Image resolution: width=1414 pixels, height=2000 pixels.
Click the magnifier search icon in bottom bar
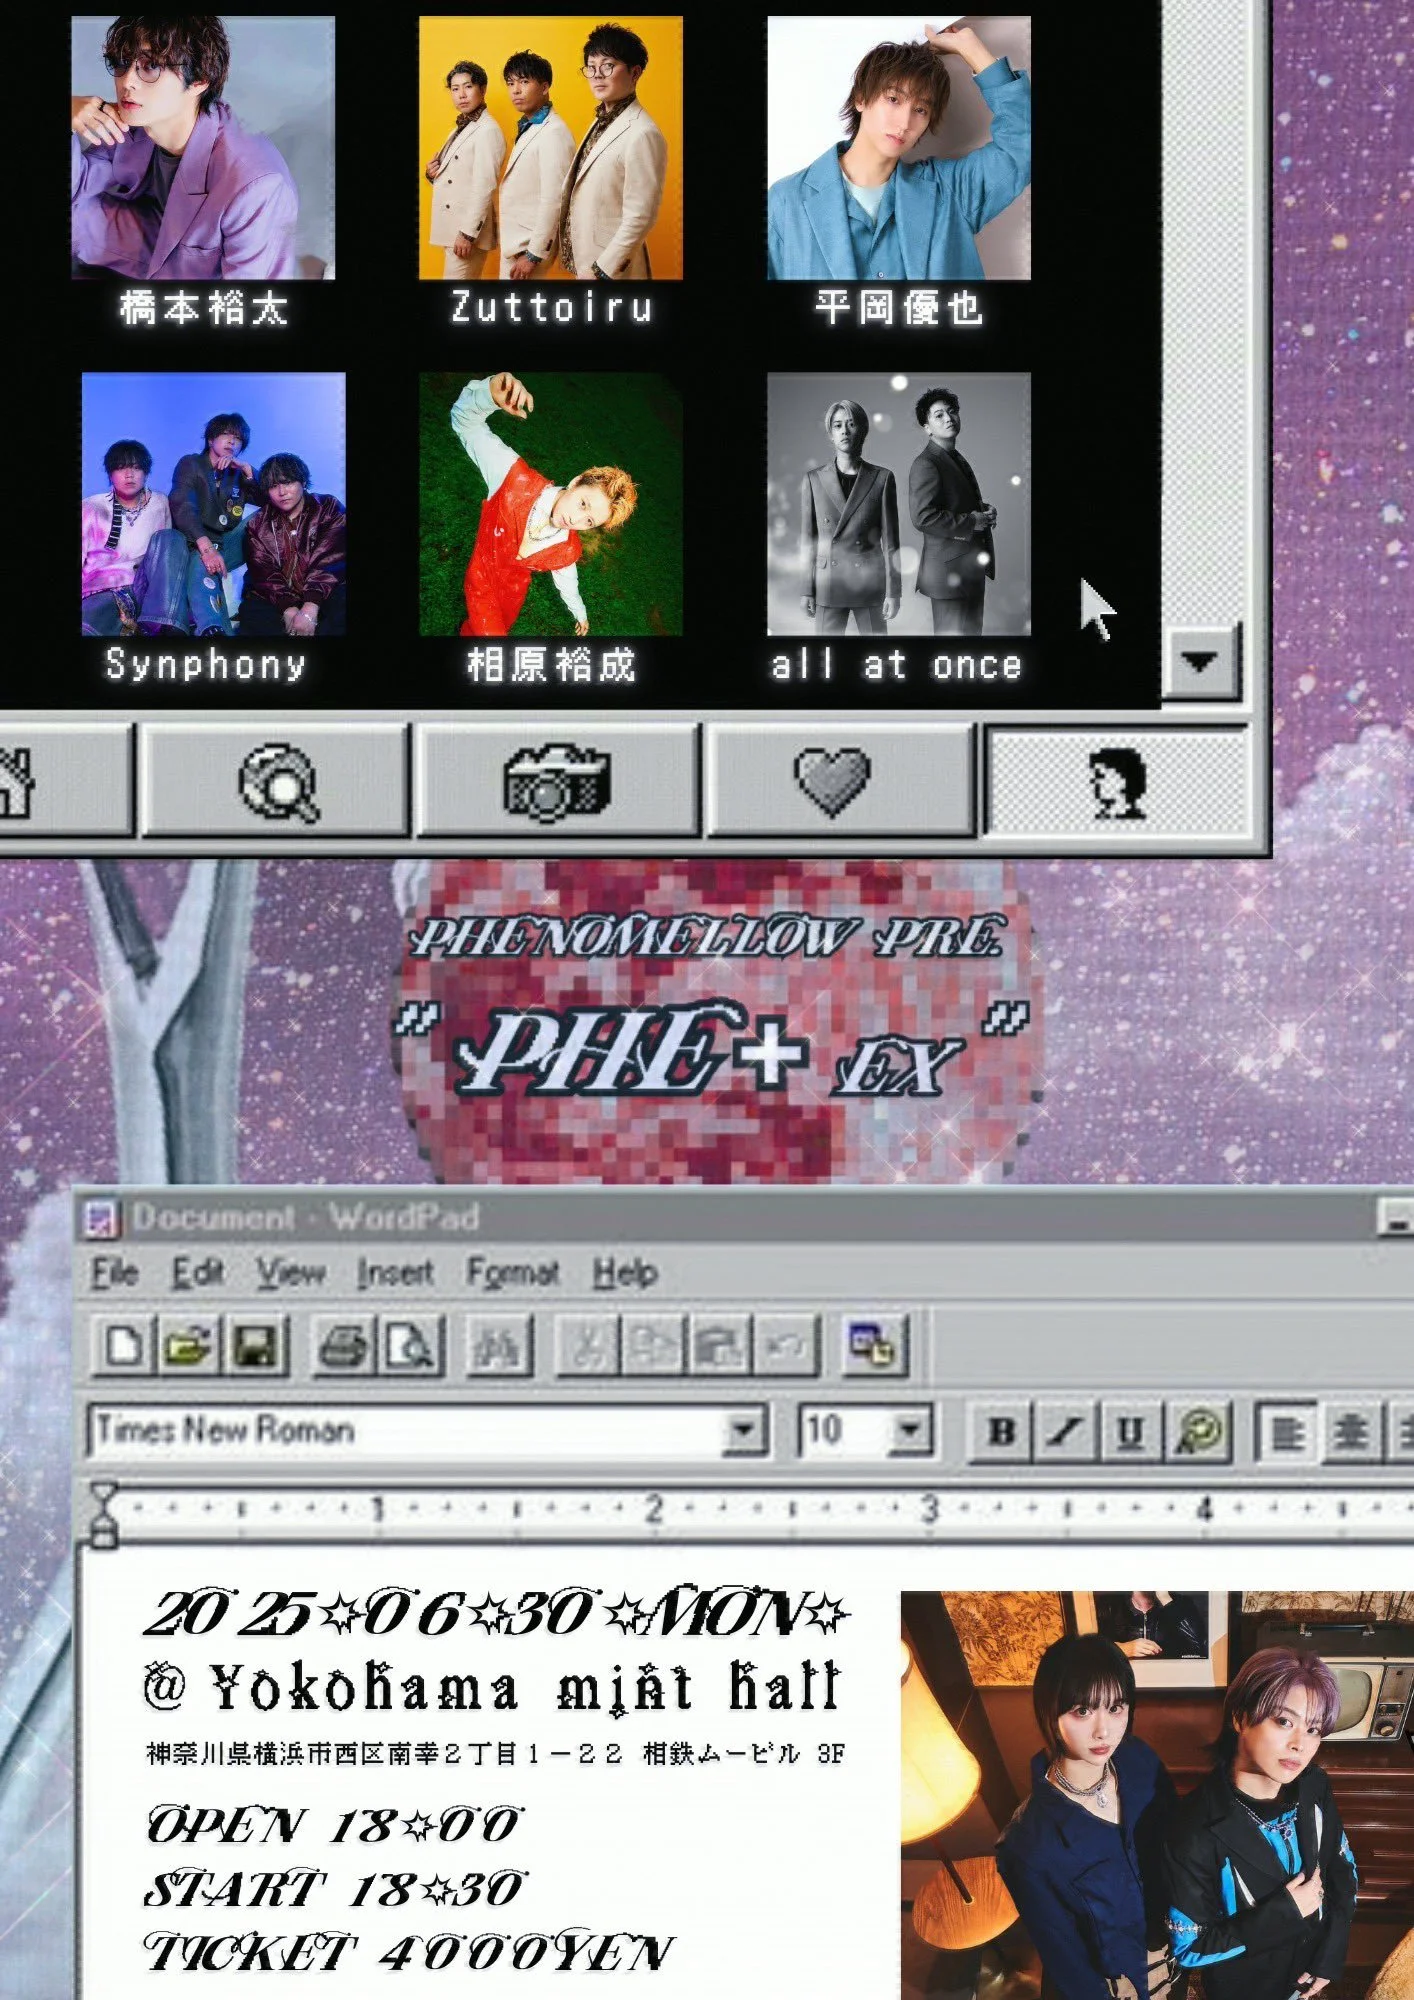(278, 781)
